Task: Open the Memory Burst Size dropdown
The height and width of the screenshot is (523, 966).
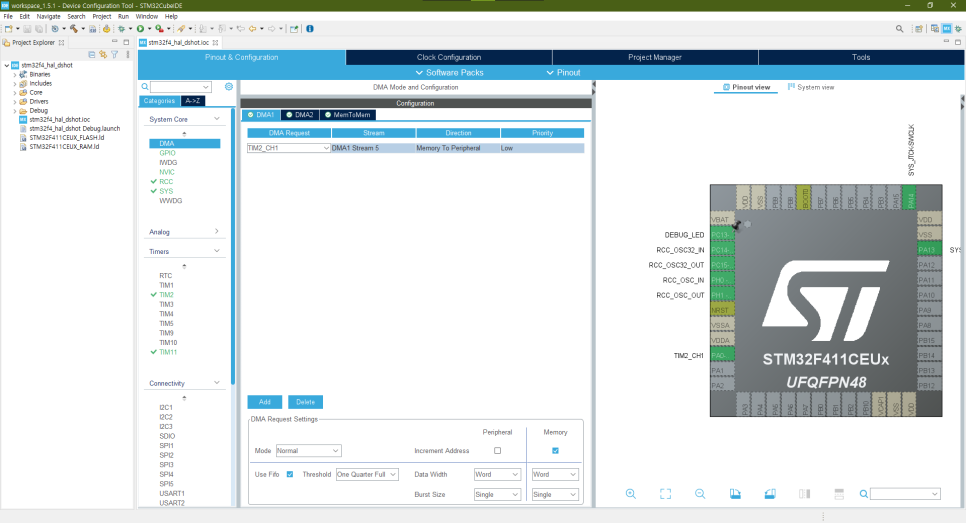Action: pos(555,494)
